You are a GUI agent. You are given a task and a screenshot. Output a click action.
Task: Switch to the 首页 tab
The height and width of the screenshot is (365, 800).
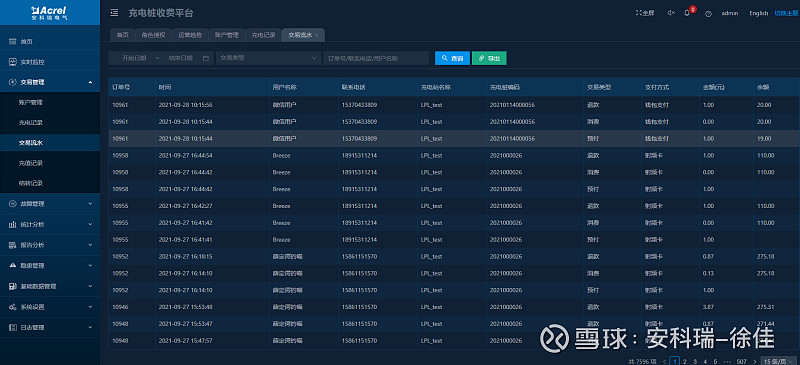pyautogui.click(x=122, y=35)
